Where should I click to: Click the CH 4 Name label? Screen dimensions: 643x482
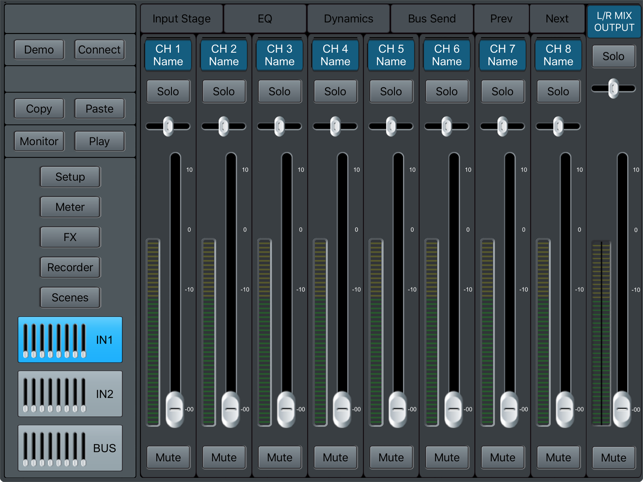point(335,55)
